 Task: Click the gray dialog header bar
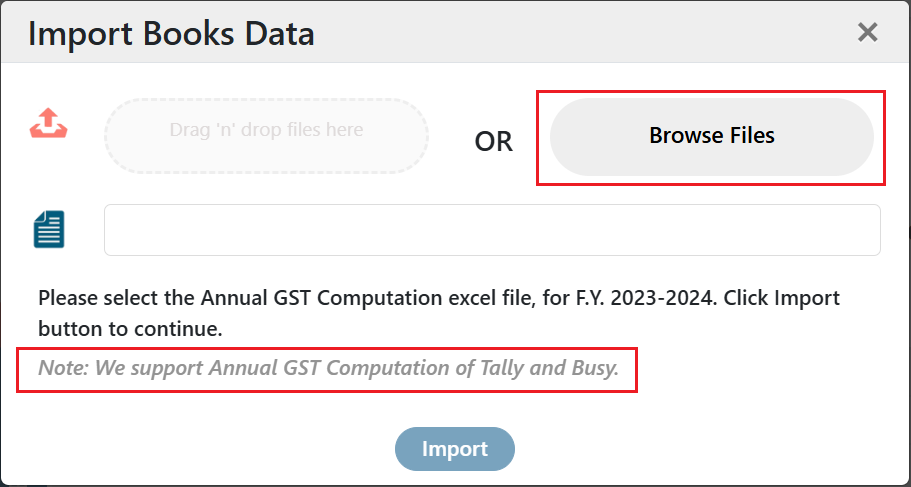[x=456, y=32]
